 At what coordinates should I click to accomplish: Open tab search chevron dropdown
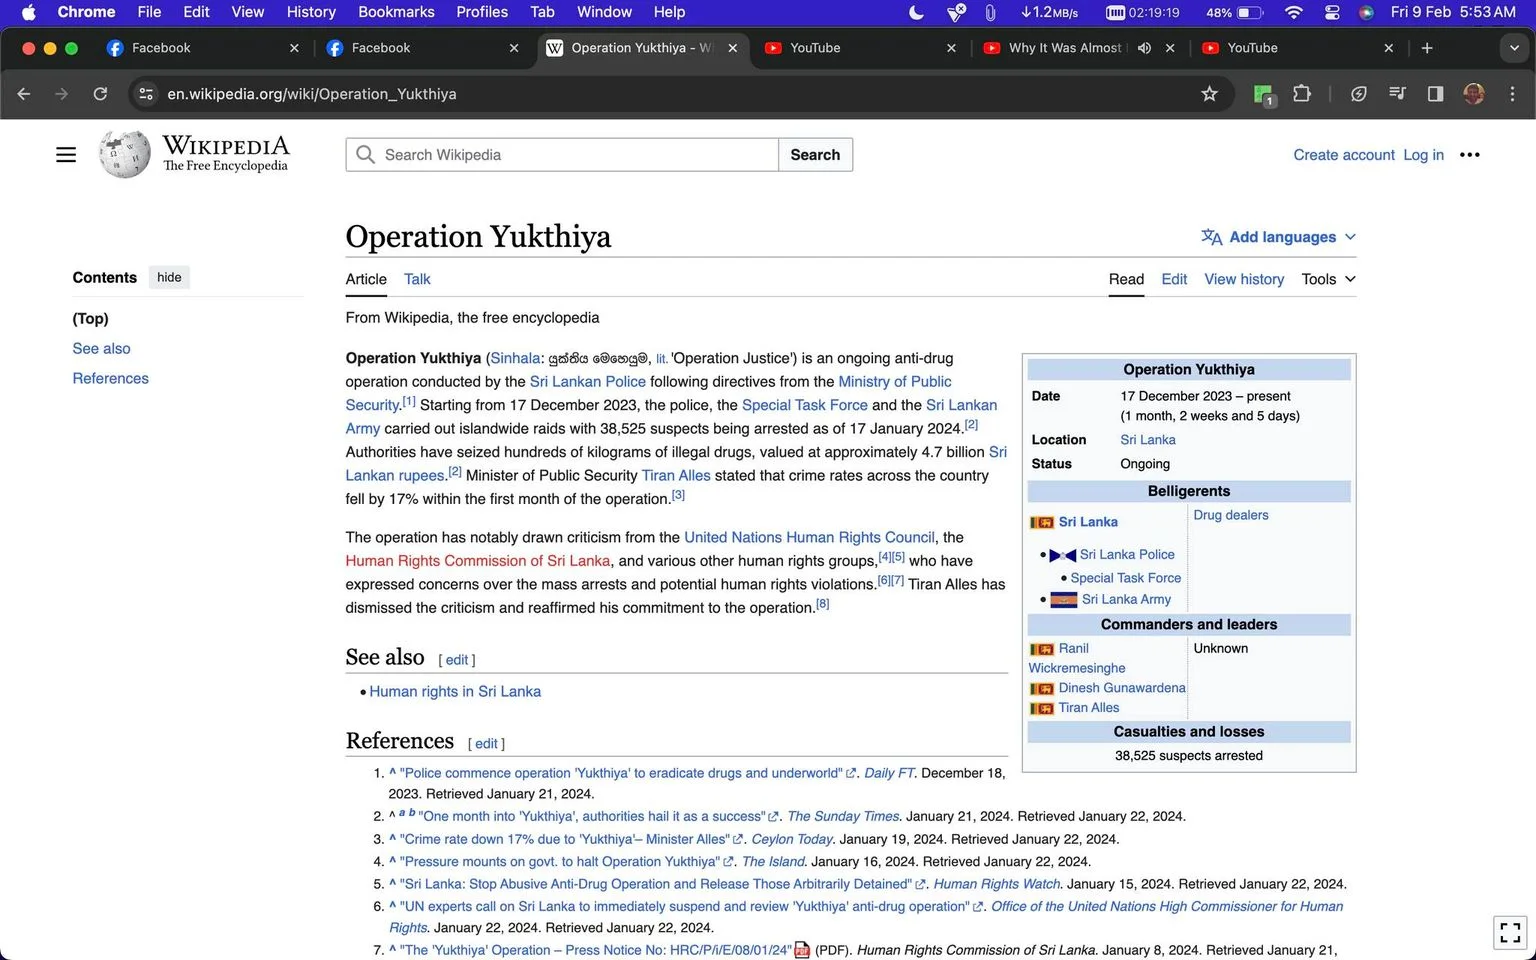(x=1514, y=48)
